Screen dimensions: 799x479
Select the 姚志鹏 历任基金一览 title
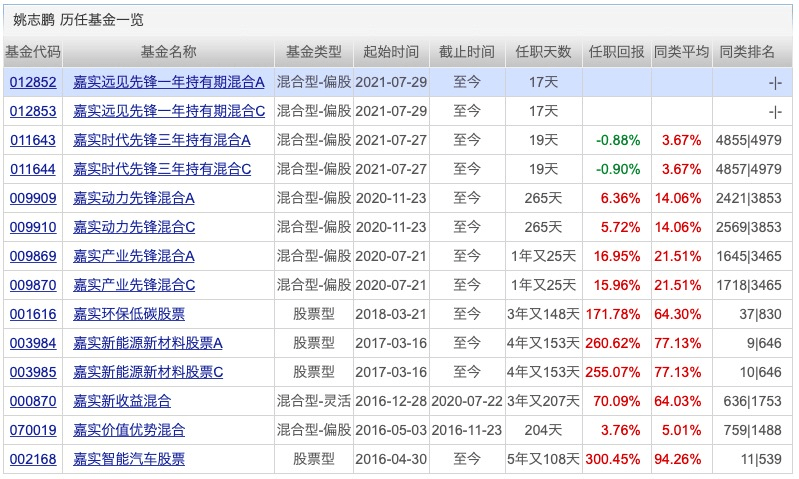pos(78,20)
